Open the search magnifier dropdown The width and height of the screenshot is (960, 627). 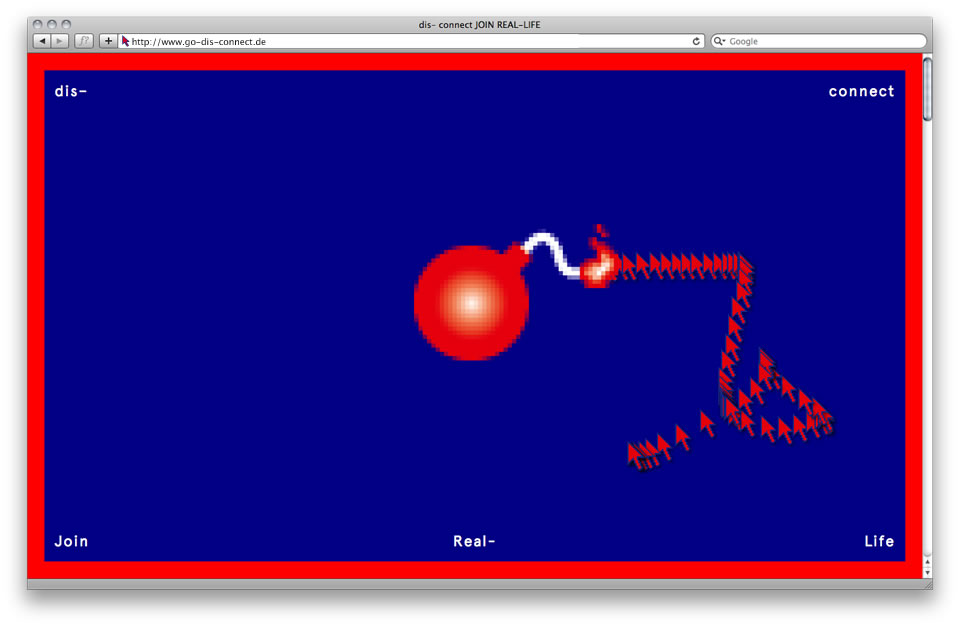[x=719, y=41]
